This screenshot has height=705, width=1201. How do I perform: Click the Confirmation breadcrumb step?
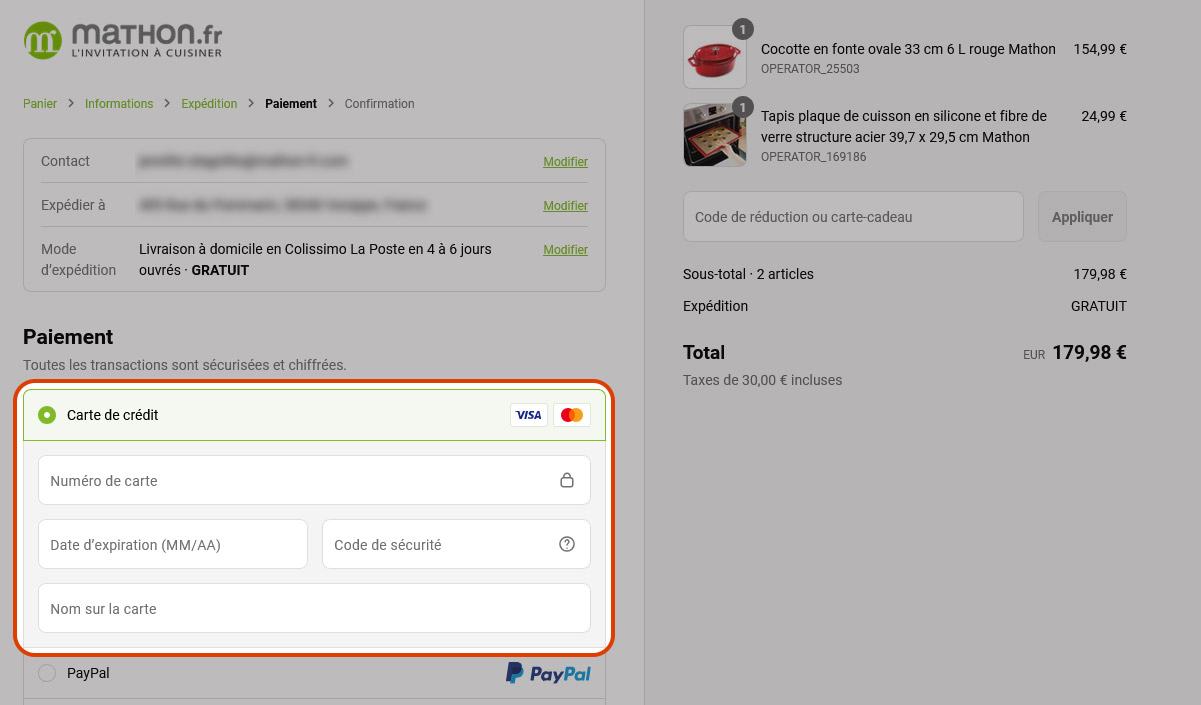379,104
